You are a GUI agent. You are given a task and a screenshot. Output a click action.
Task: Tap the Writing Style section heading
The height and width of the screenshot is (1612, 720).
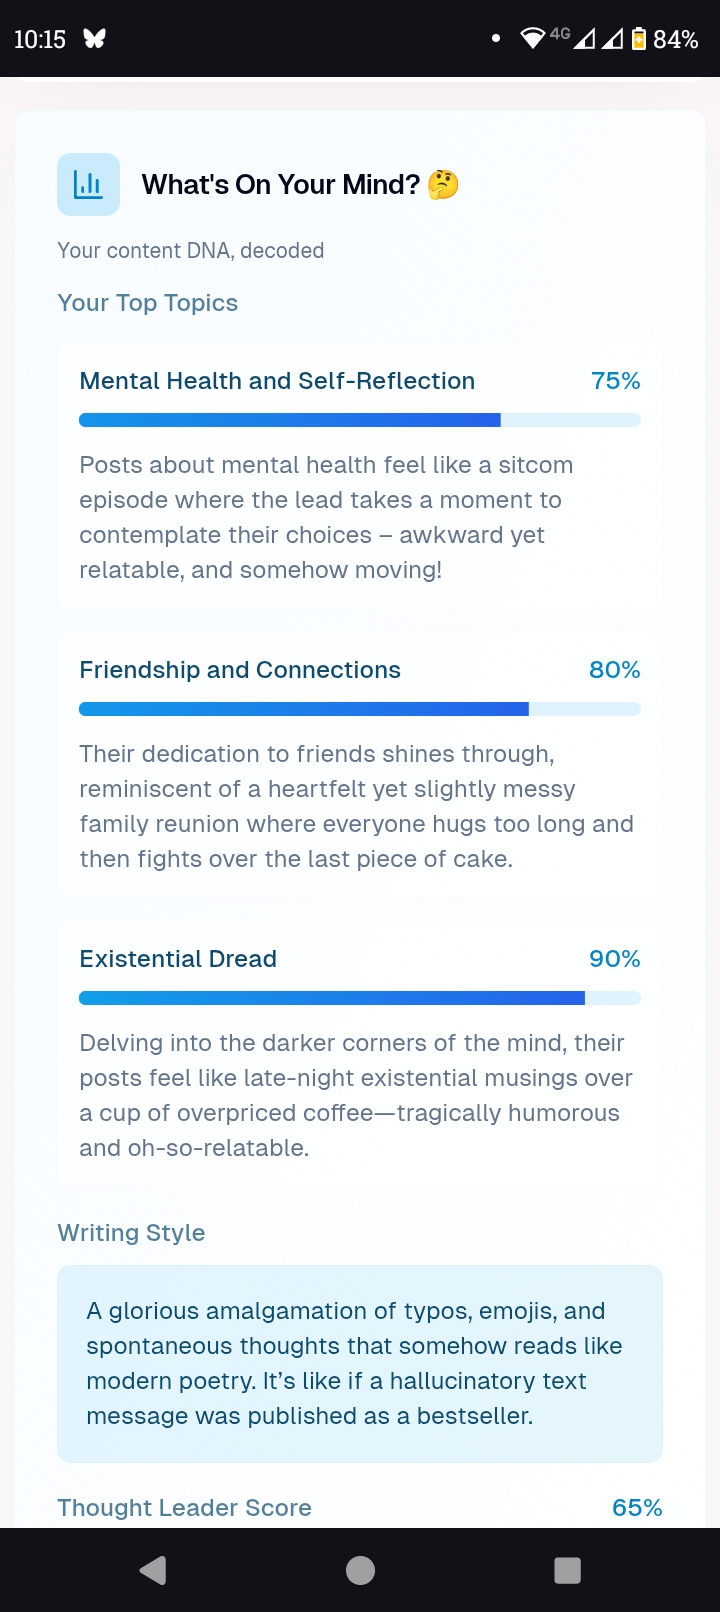click(131, 1233)
